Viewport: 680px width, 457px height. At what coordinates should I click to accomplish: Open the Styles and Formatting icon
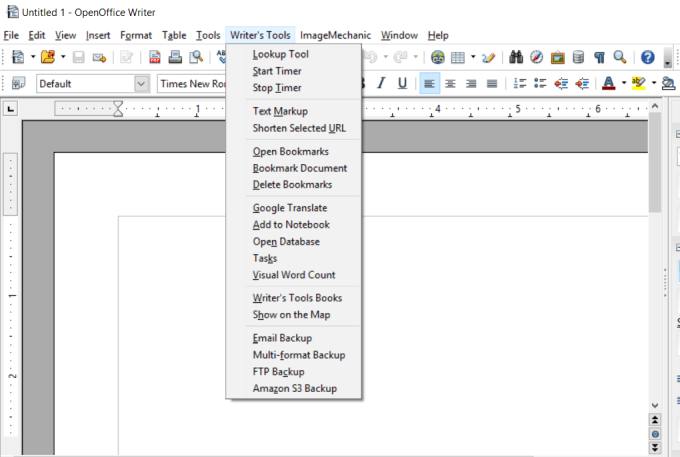point(19,83)
